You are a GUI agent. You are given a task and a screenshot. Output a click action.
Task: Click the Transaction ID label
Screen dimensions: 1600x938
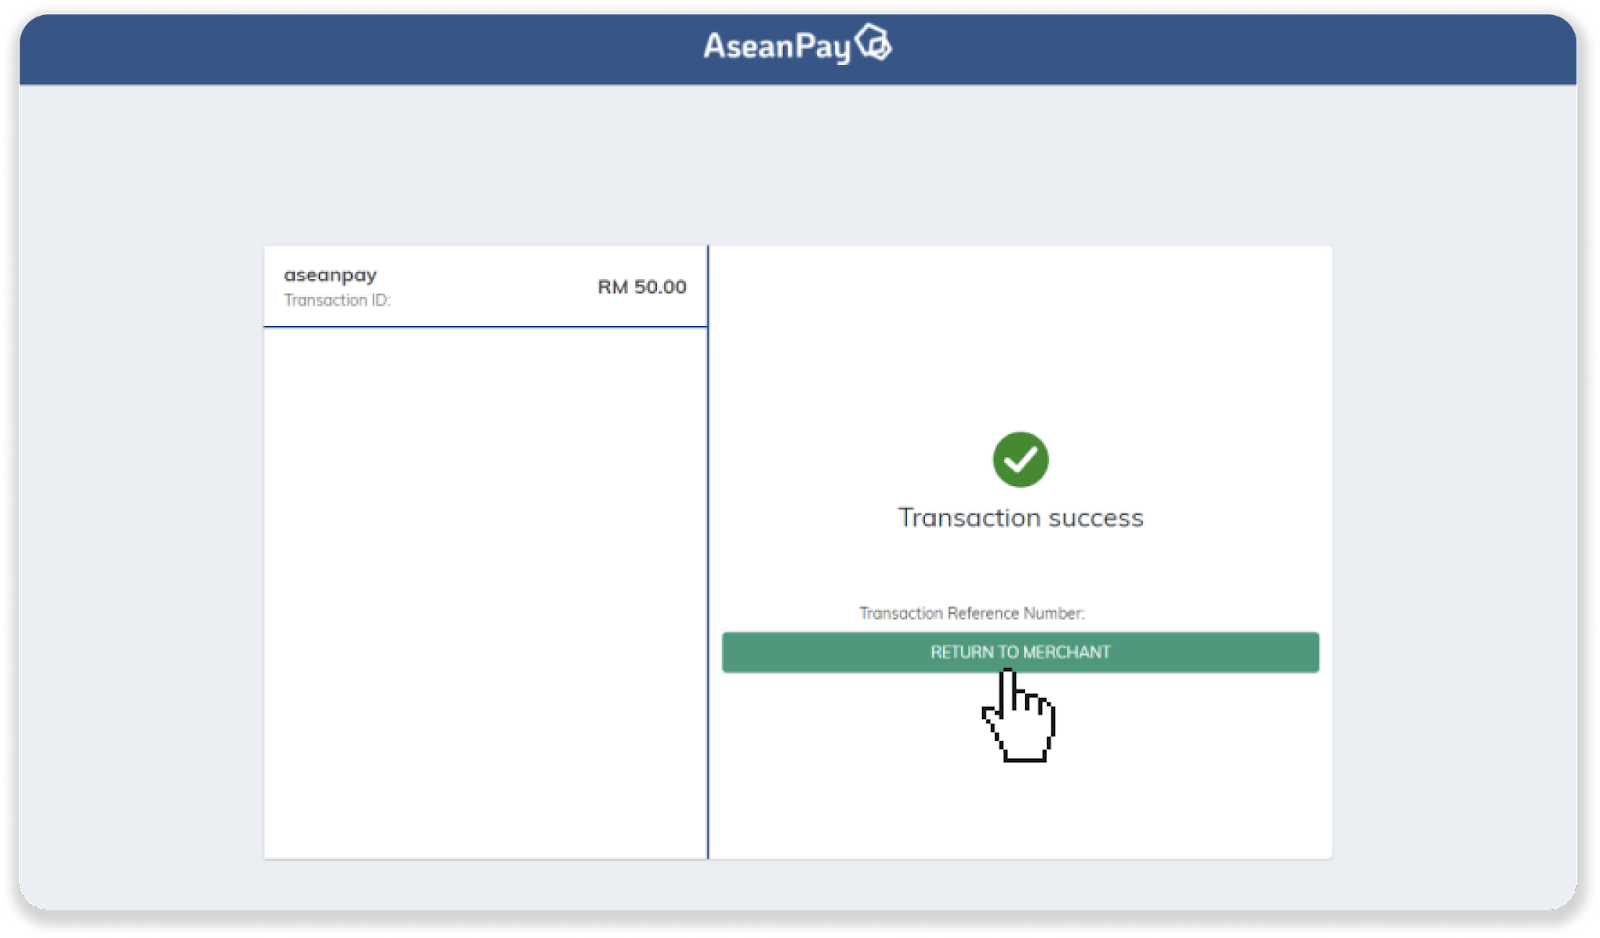coord(337,300)
